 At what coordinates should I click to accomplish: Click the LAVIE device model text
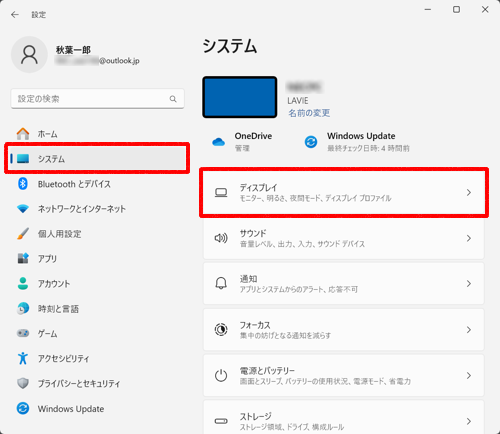[x=298, y=101]
